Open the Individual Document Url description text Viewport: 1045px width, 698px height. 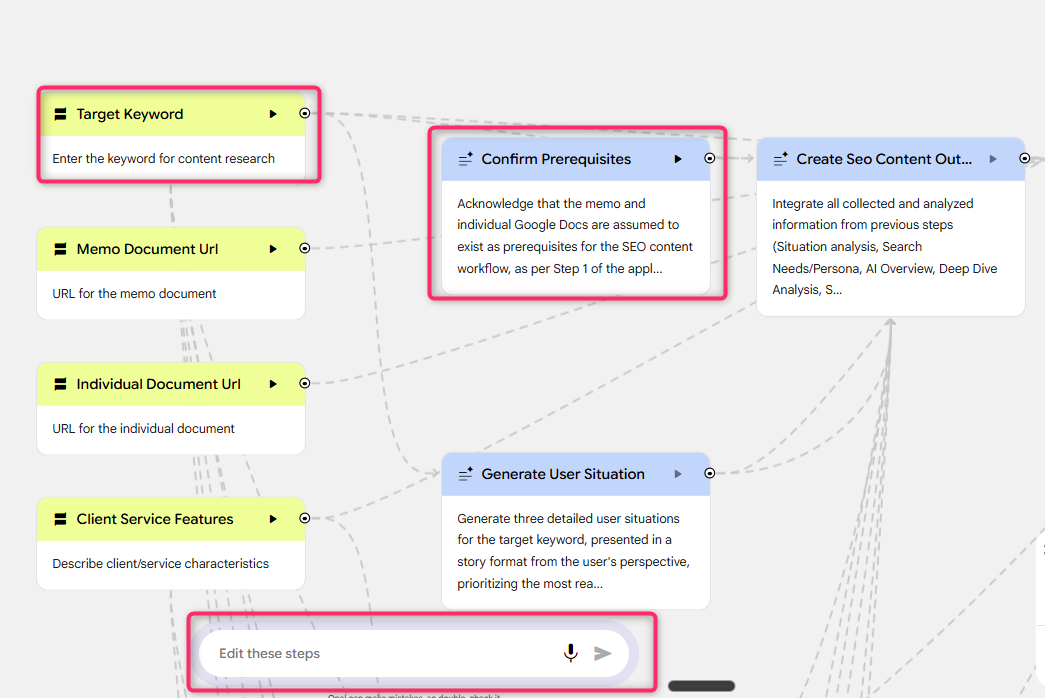click(x=143, y=428)
